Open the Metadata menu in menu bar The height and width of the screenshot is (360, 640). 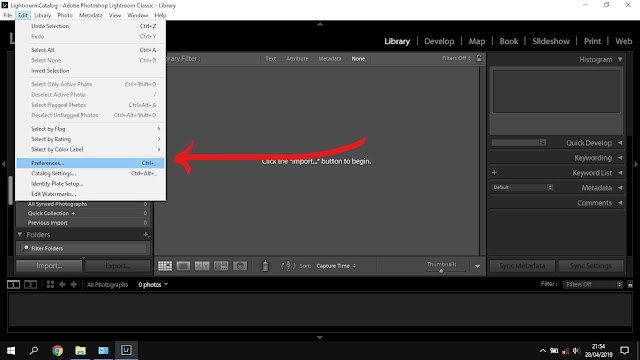pyautogui.click(x=91, y=15)
